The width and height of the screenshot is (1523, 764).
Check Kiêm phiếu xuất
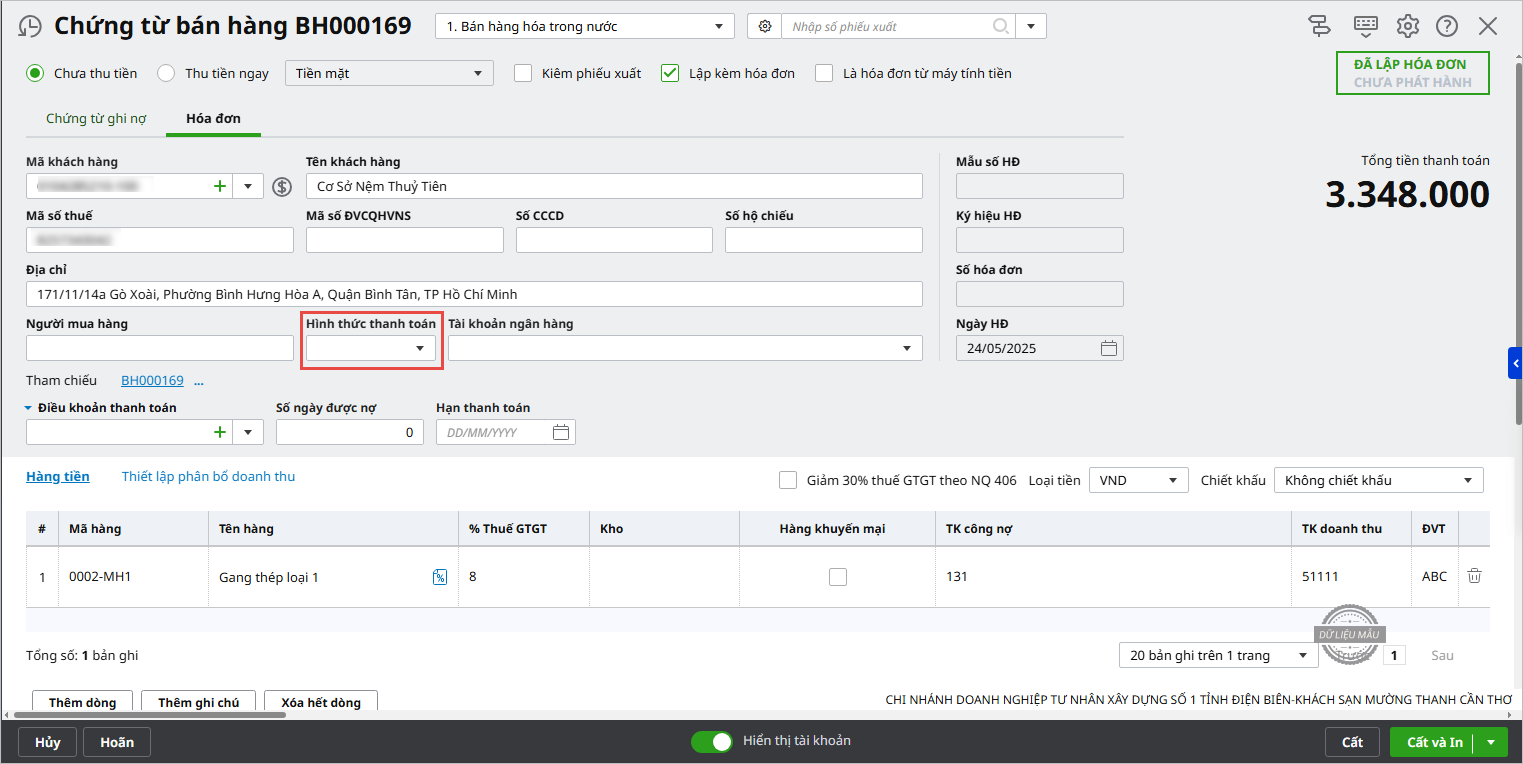click(523, 73)
